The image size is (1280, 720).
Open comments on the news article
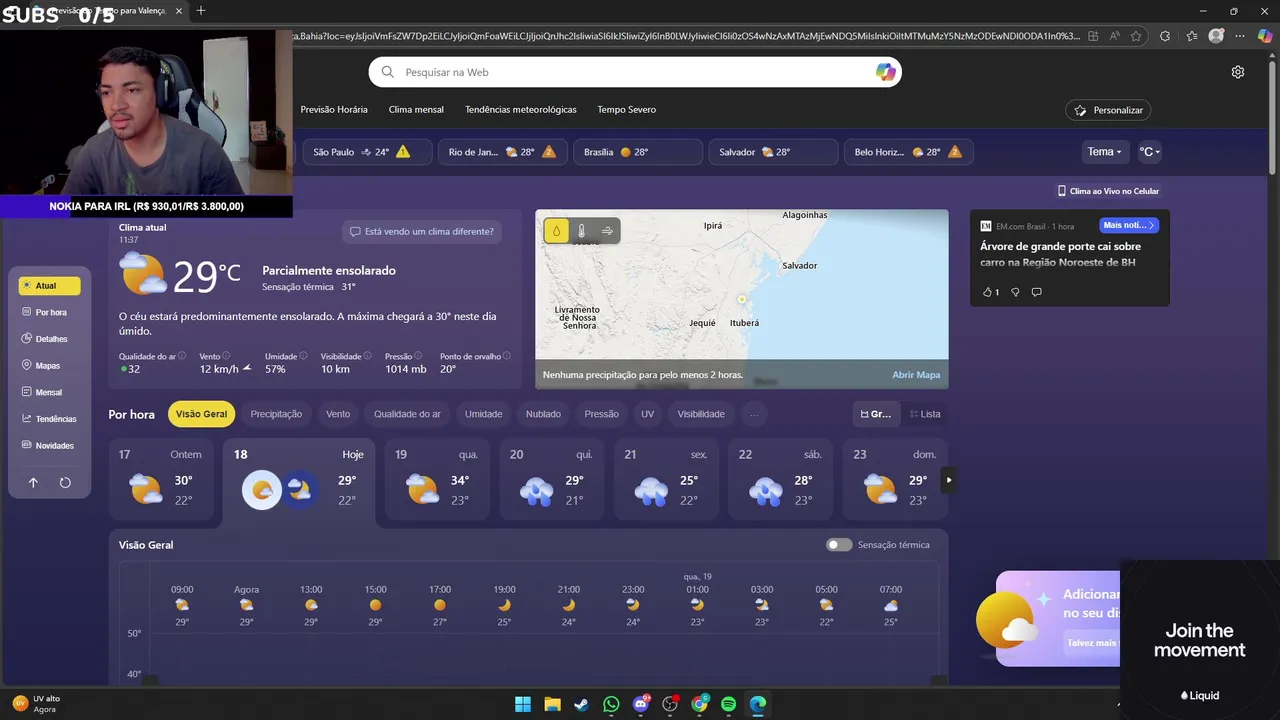click(x=1036, y=292)
